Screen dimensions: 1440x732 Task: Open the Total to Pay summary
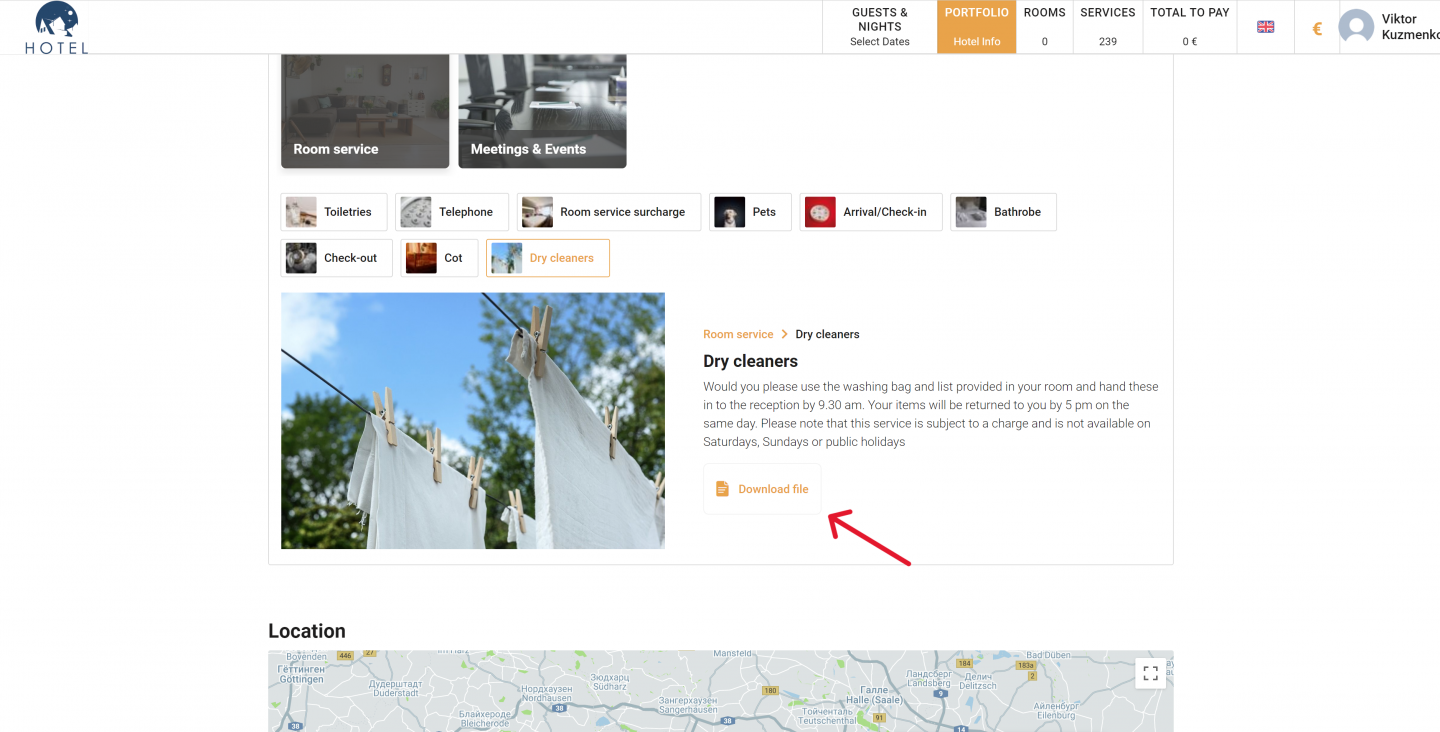pyautogui.click(x=1190, y=27)
